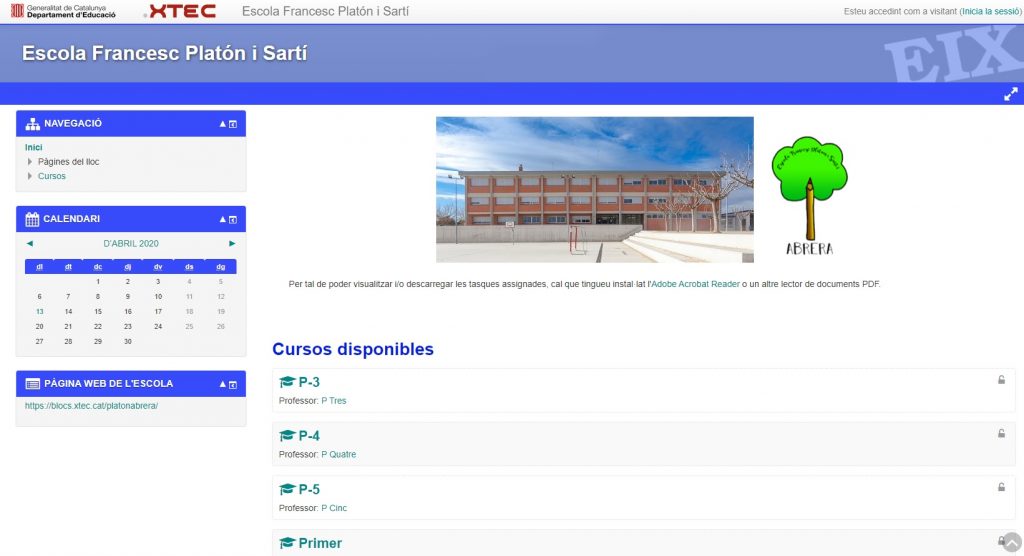Collapse the Pàgina web de l'escola block
The image size is (1024, 556).
point(223,384)
